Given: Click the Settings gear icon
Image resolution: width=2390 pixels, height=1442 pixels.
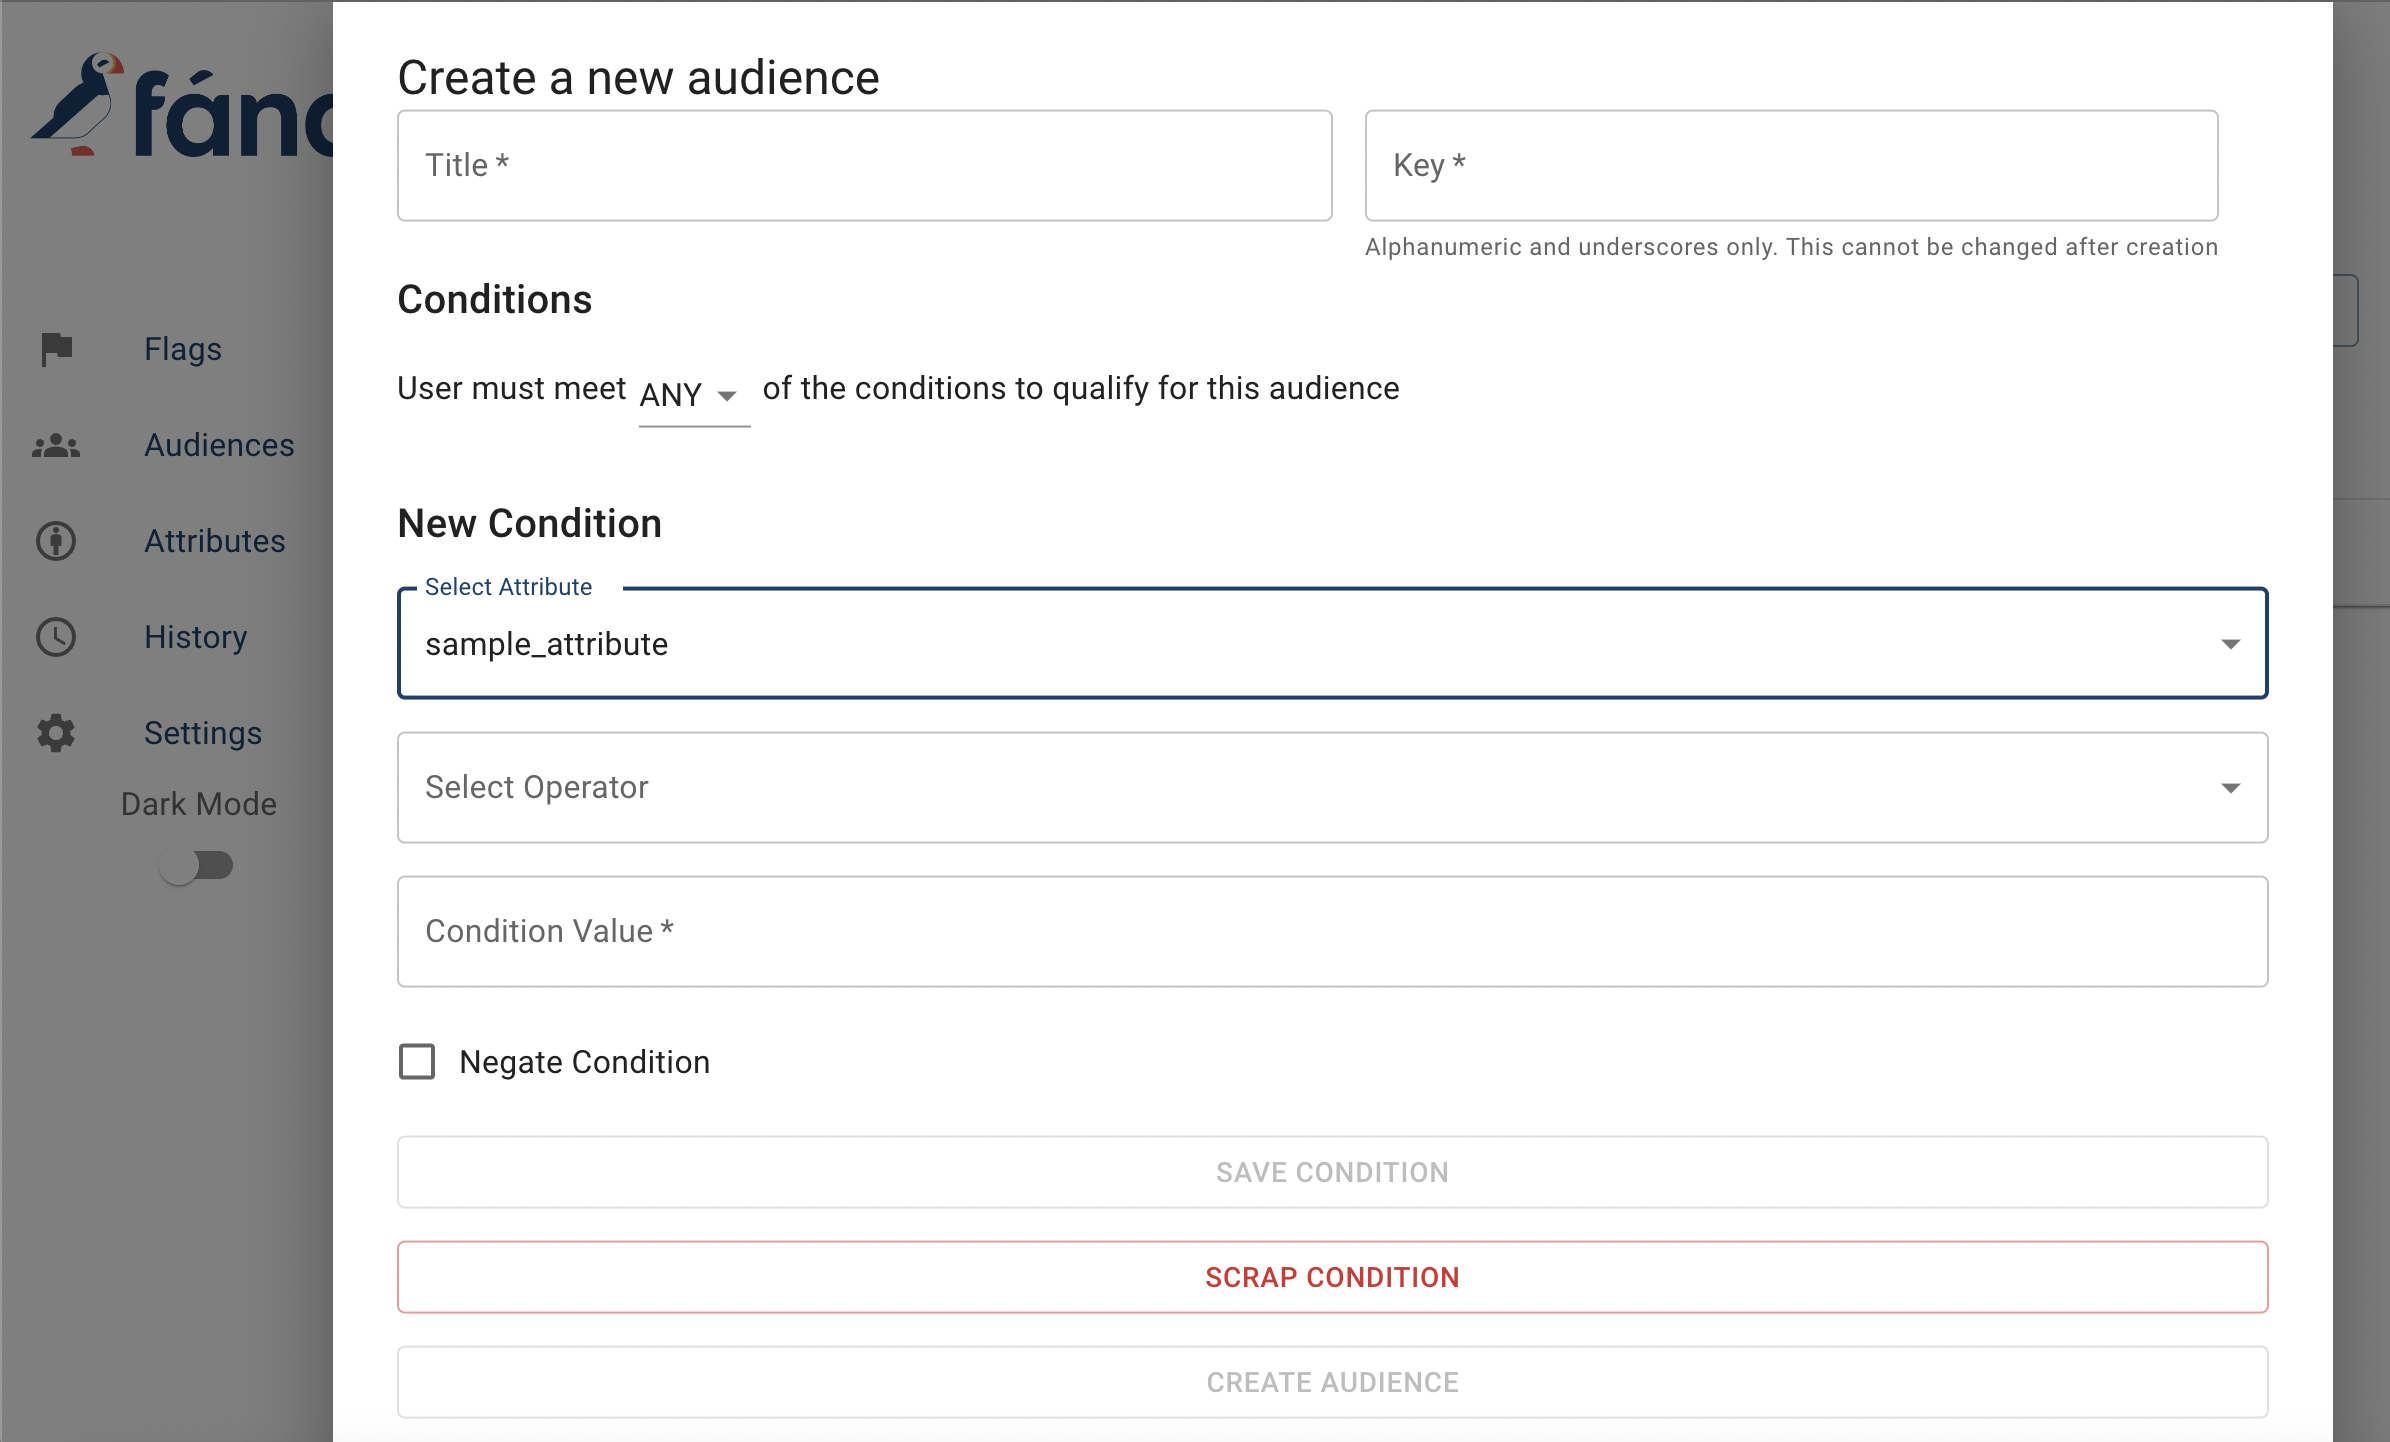Looking at the screenshot, I should pyautogui.click(x=56, y=733).
